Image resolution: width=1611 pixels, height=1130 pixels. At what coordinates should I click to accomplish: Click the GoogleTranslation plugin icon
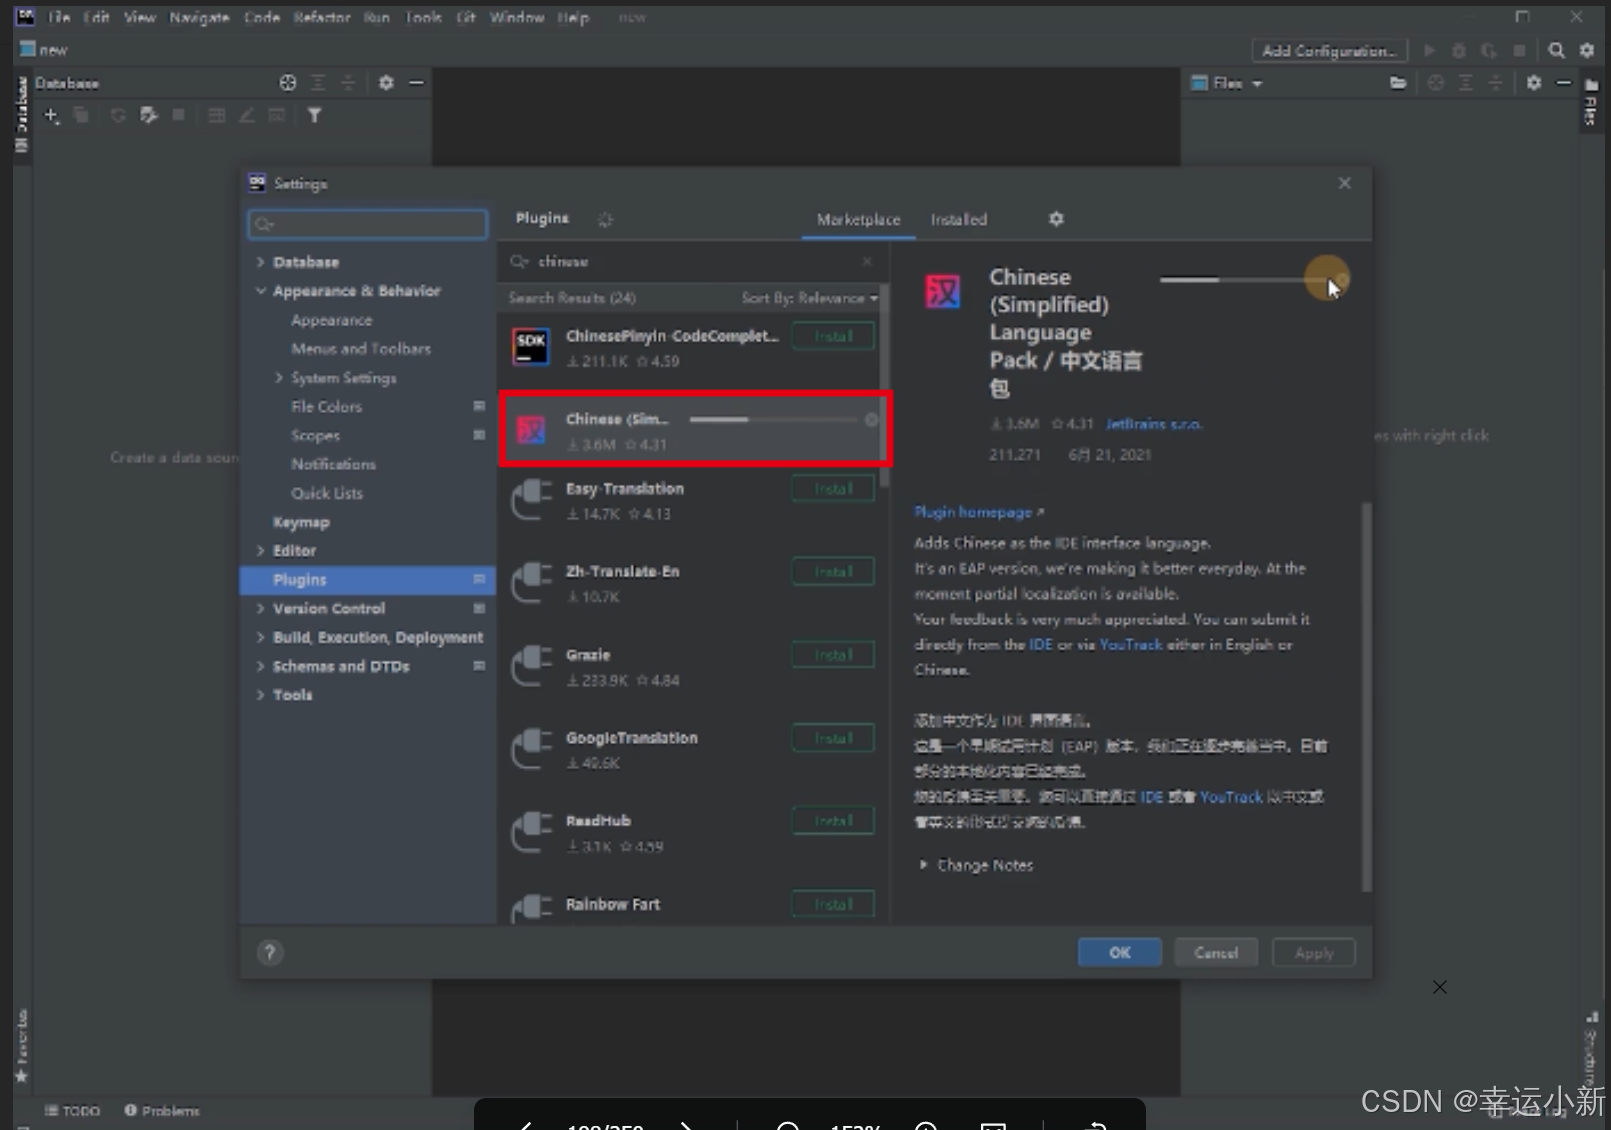[x=532, y=749]
